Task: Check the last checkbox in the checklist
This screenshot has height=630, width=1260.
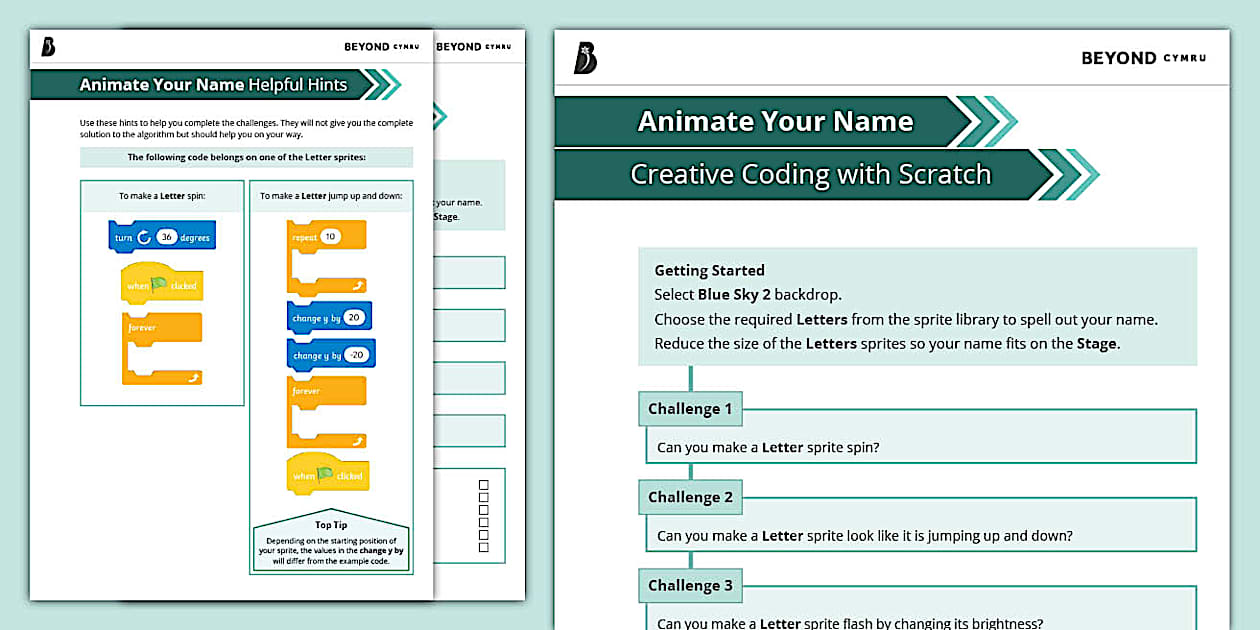Action: point(483,546)
